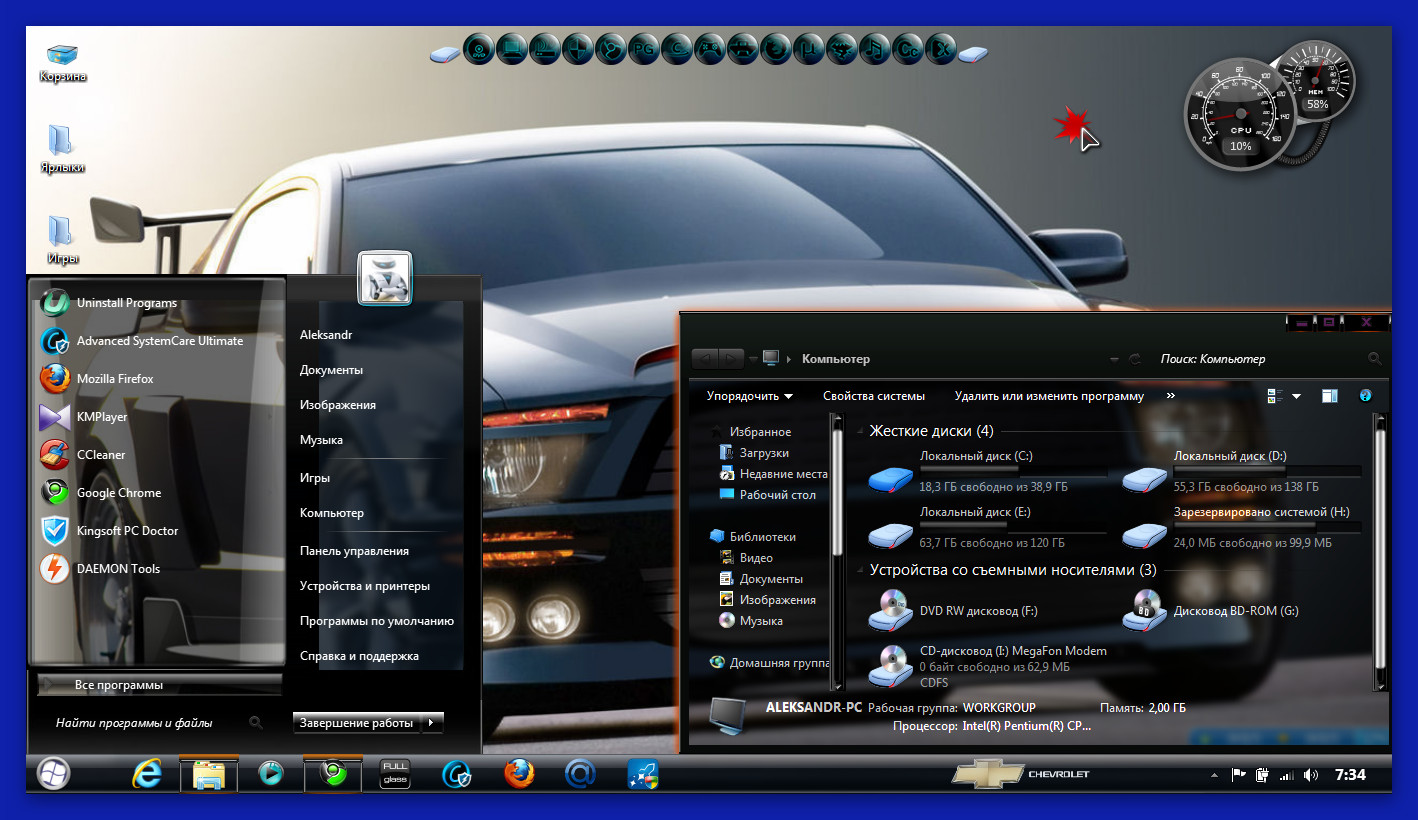Open the music note dock icon
1418x820 pixels.
[x=875, y=49]
